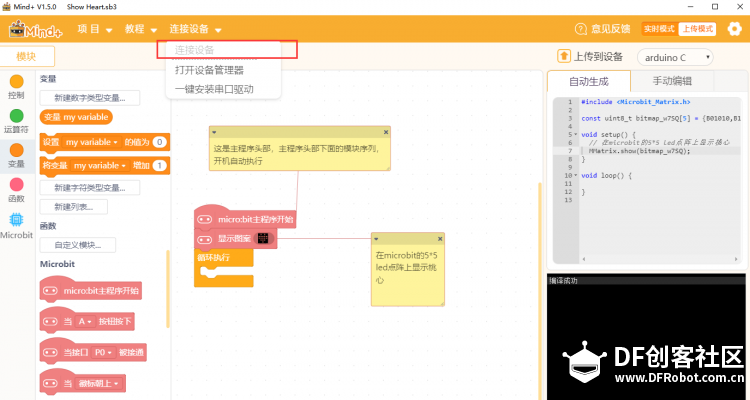Switch to 上传模式
The image size is (750, 400).
pos(697,29)
